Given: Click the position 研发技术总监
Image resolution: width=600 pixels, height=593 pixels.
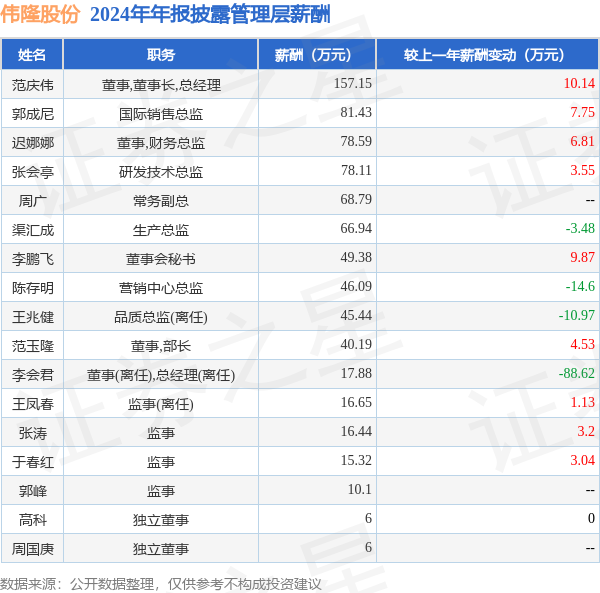Looking at the screenshot, I should 161,172.
